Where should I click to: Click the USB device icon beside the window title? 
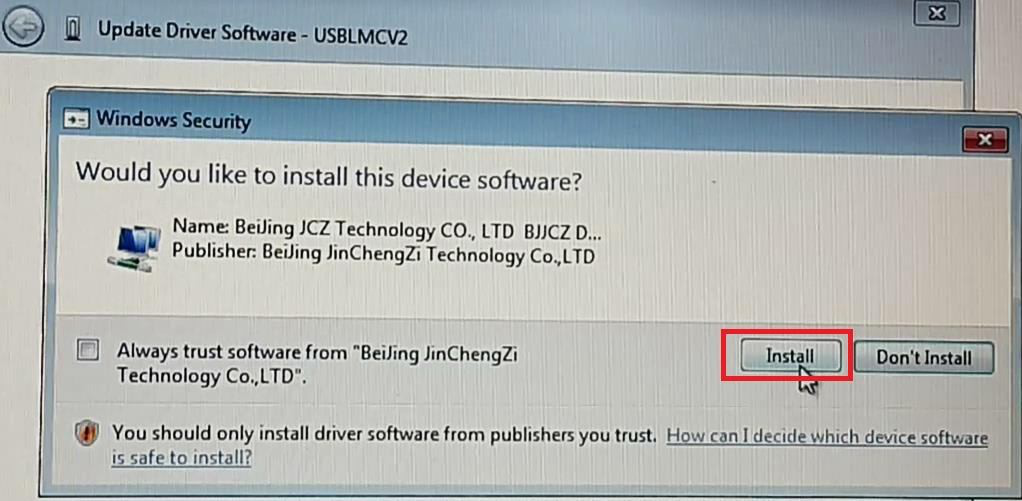[x=74, y=31]
